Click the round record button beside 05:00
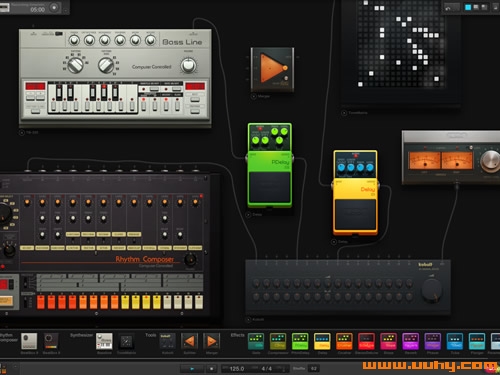The width and height of the screenshot is (500, 375). coord(54,7)
